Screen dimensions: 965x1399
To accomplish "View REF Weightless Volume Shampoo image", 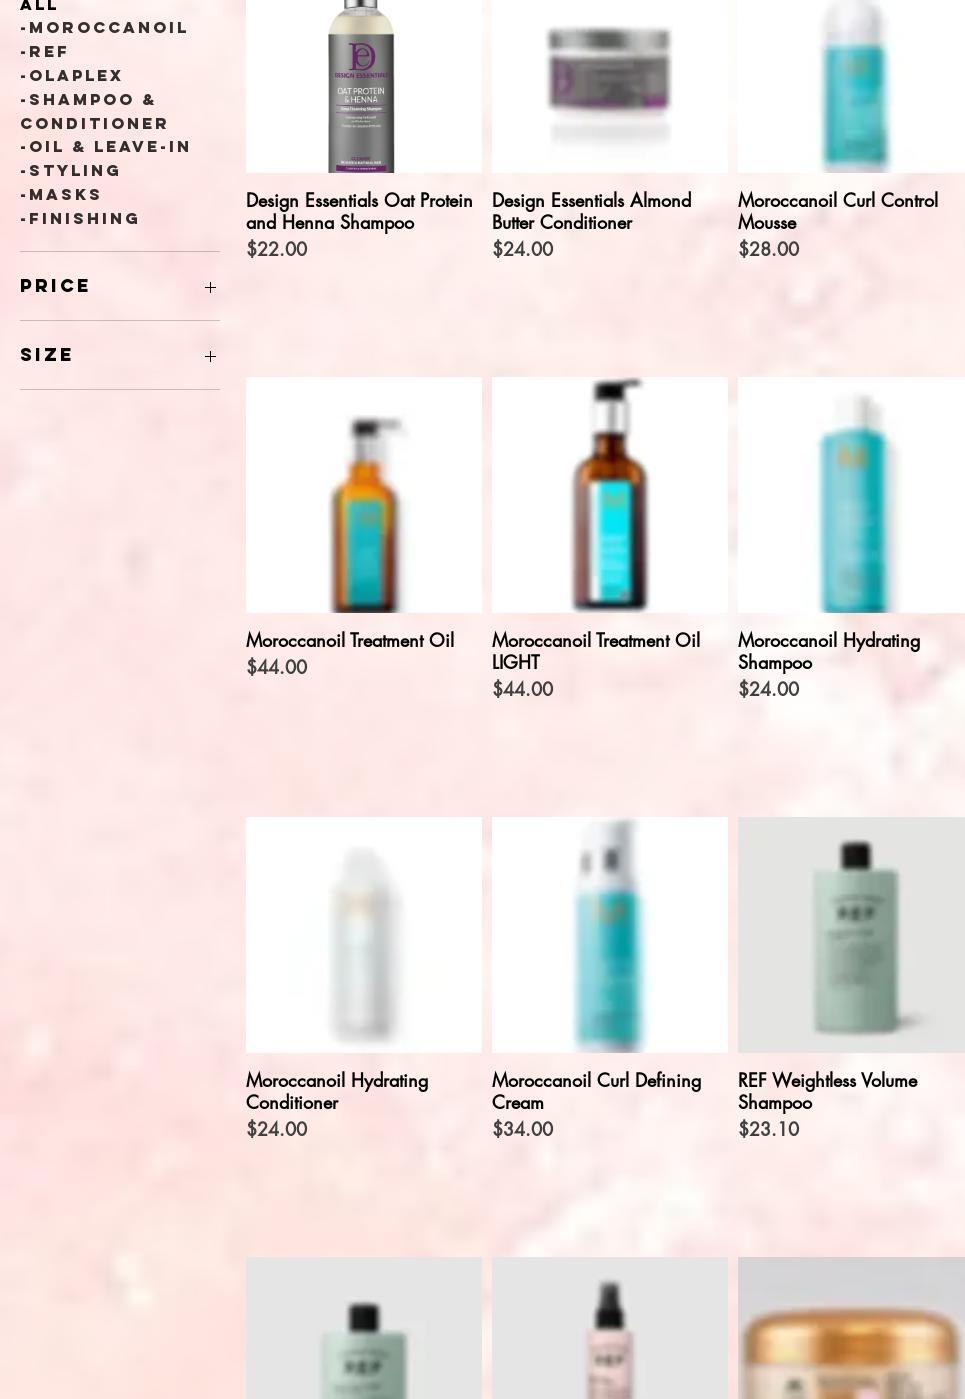I will tap(851, 935).
